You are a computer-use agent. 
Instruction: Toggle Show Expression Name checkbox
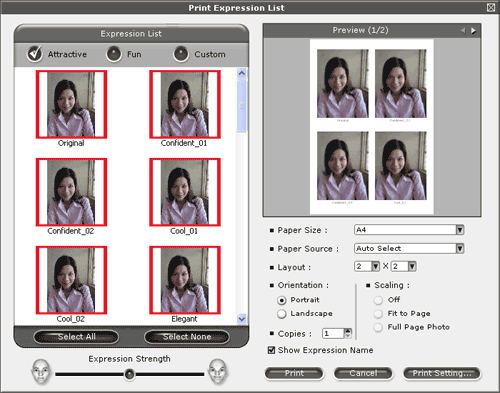tap(272, 350)
